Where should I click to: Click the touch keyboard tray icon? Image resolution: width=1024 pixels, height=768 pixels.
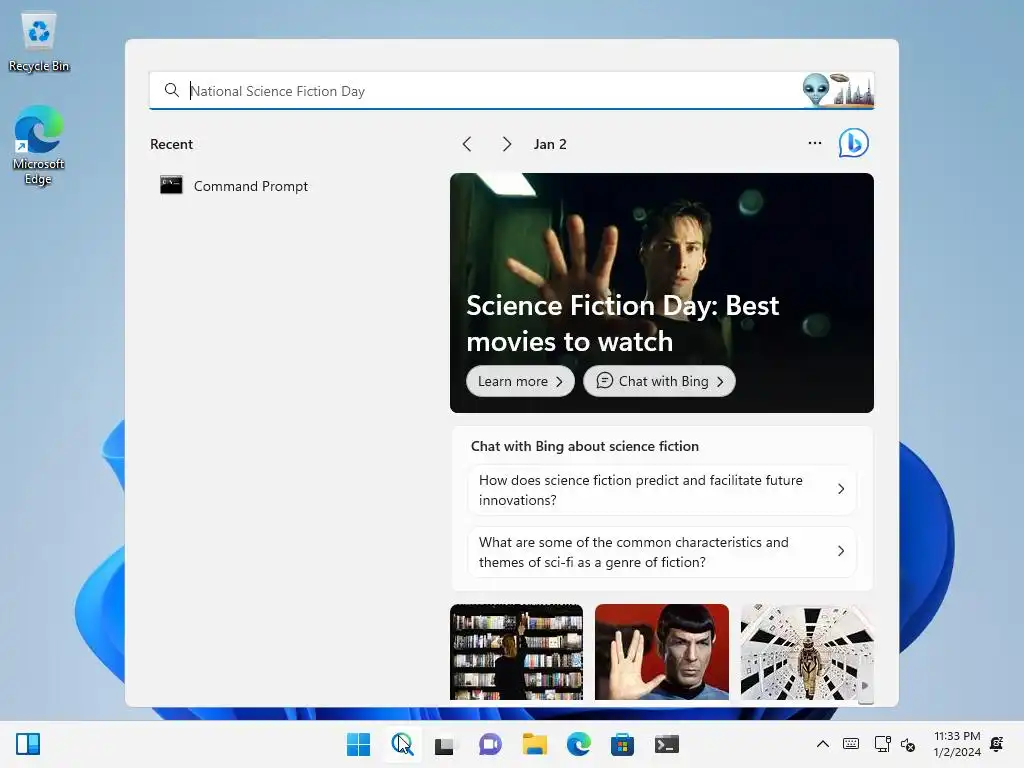tap(851, 744)
